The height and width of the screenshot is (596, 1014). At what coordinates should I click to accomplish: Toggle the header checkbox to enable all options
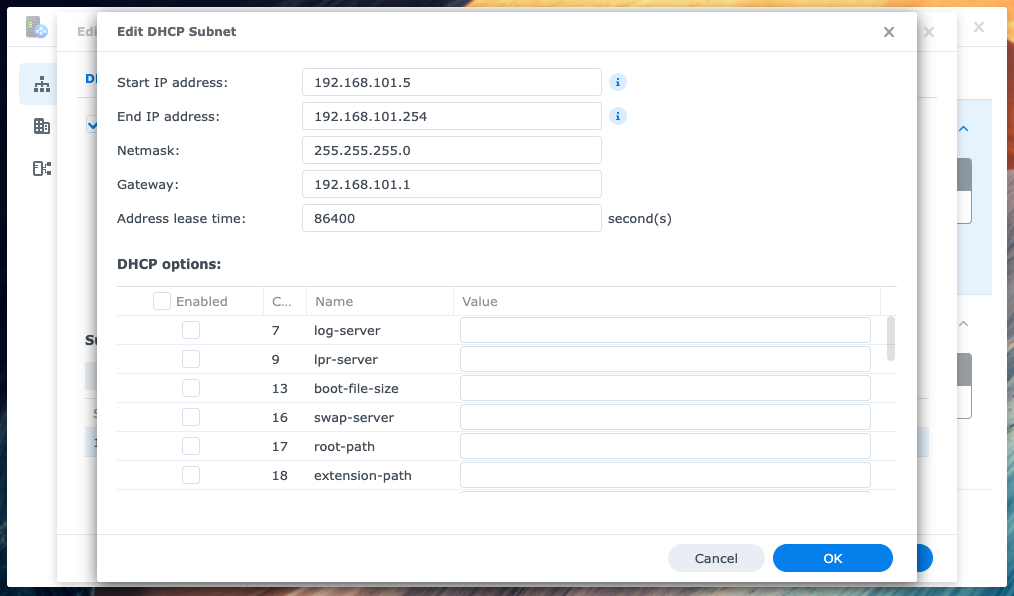[x=161, y=300]
